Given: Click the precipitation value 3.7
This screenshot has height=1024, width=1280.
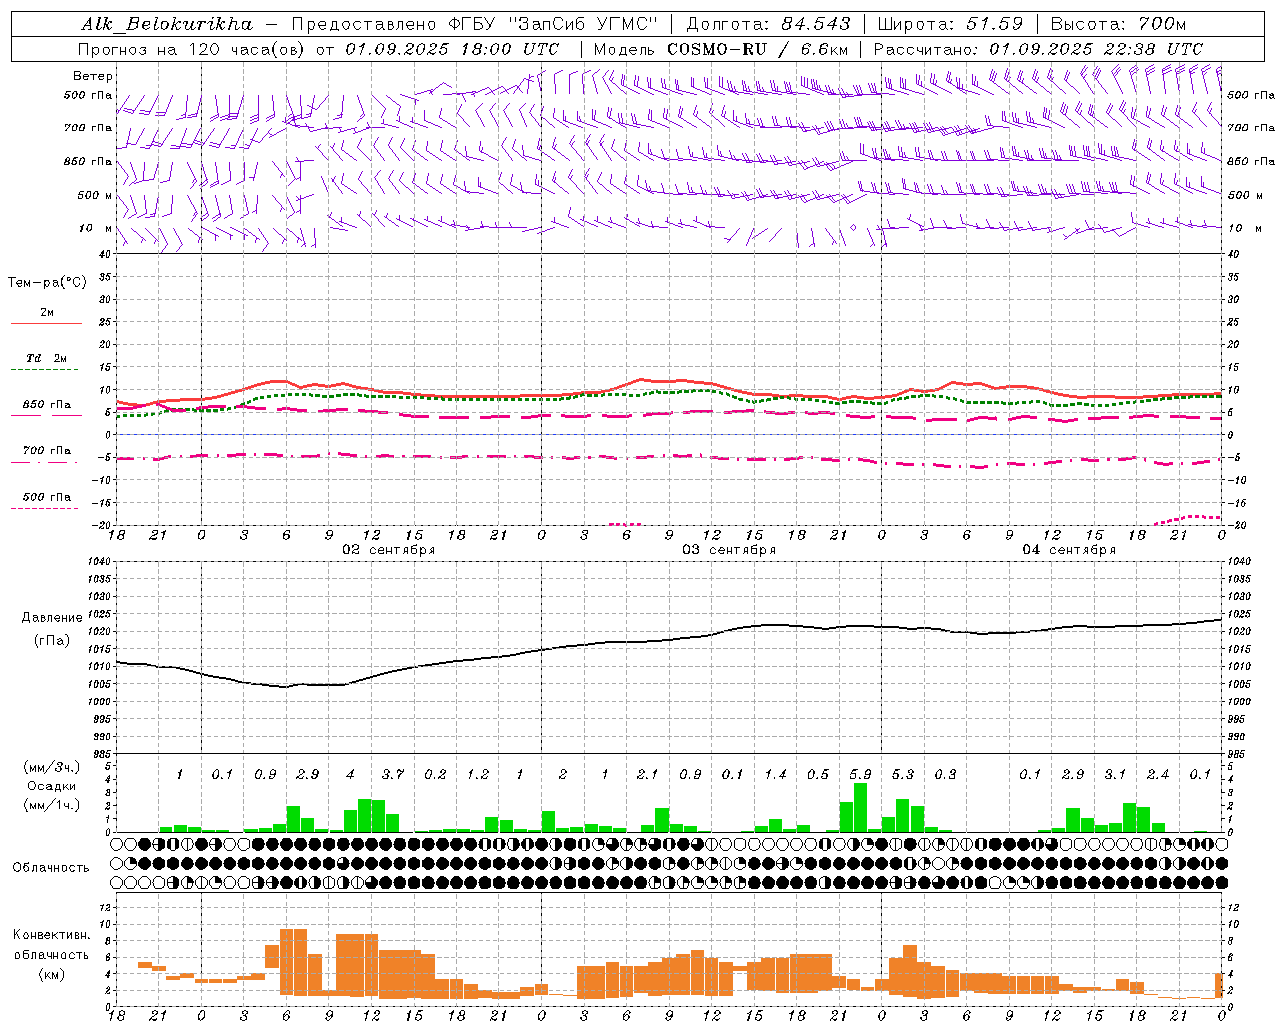Looking at the screenshot, I should tap(393, 775).
